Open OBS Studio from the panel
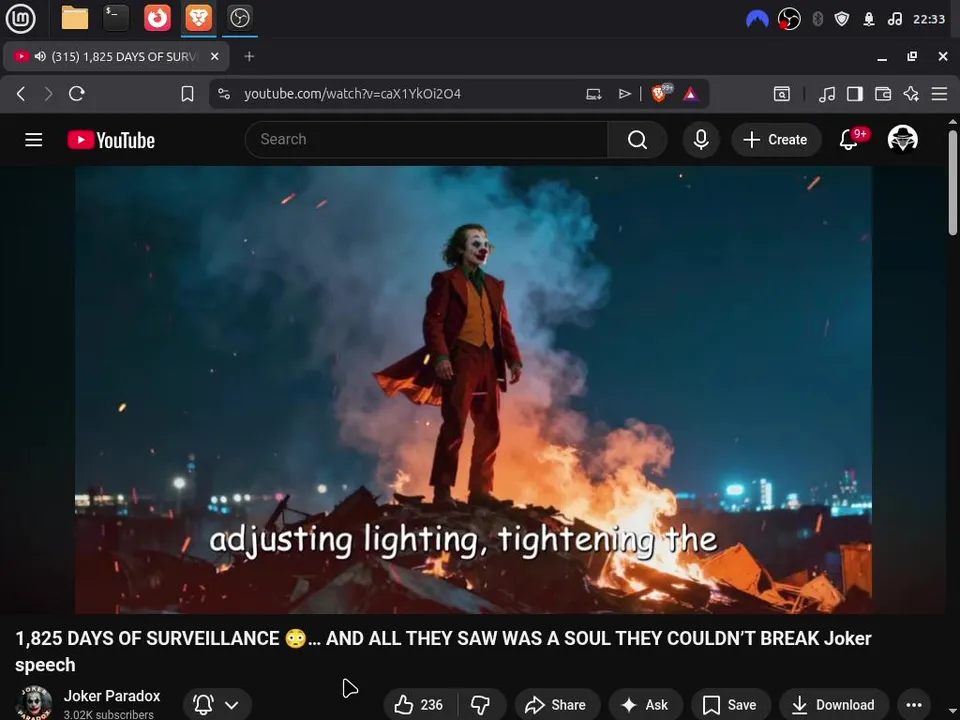The width and height of the screenshot is (960, 720). coord(239,18)
